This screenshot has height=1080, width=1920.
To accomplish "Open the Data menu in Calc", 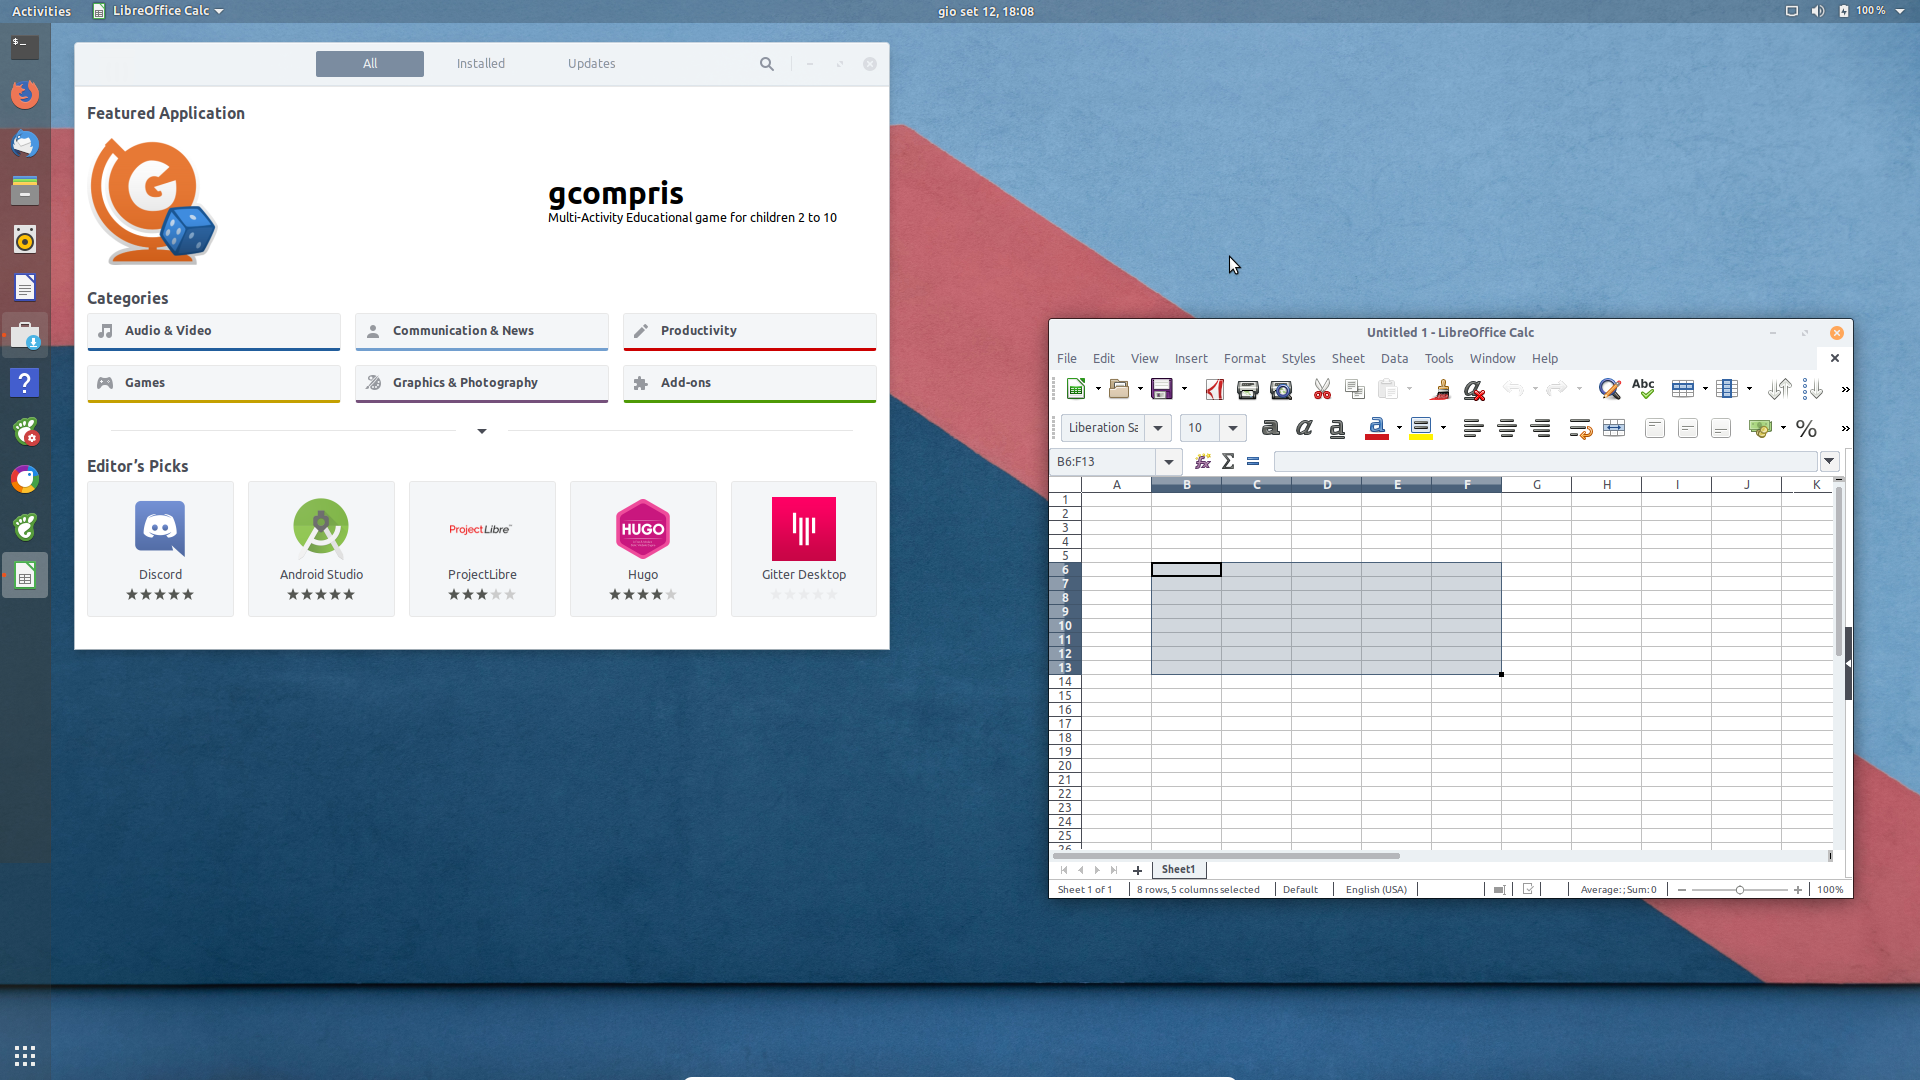I will tap(1394, 358).
